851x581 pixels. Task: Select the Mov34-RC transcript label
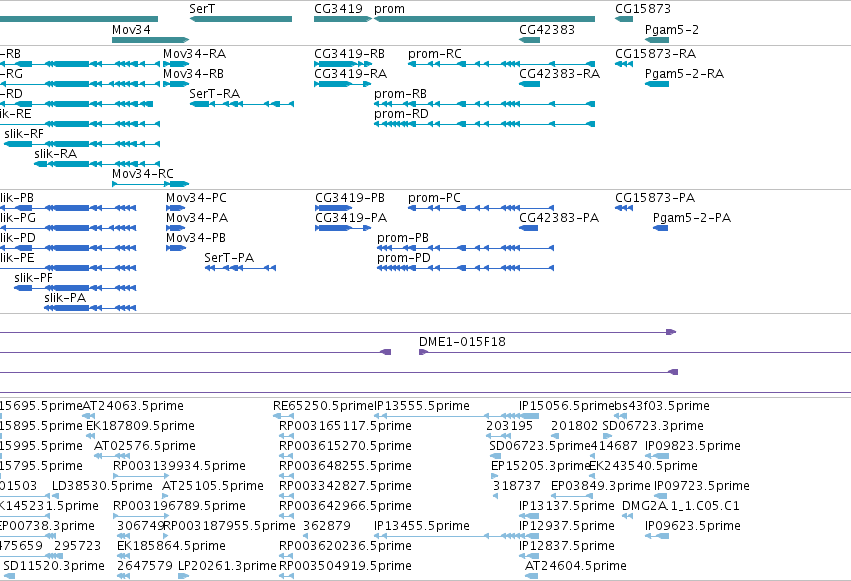pyautogui.click(x=143, y=174)
